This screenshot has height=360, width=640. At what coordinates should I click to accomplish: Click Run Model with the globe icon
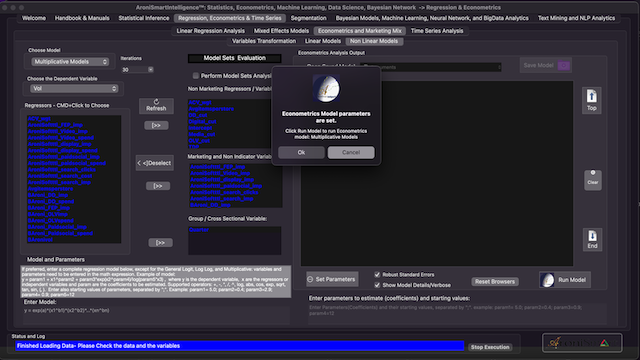pyautogui.click(x=564, y=280)
